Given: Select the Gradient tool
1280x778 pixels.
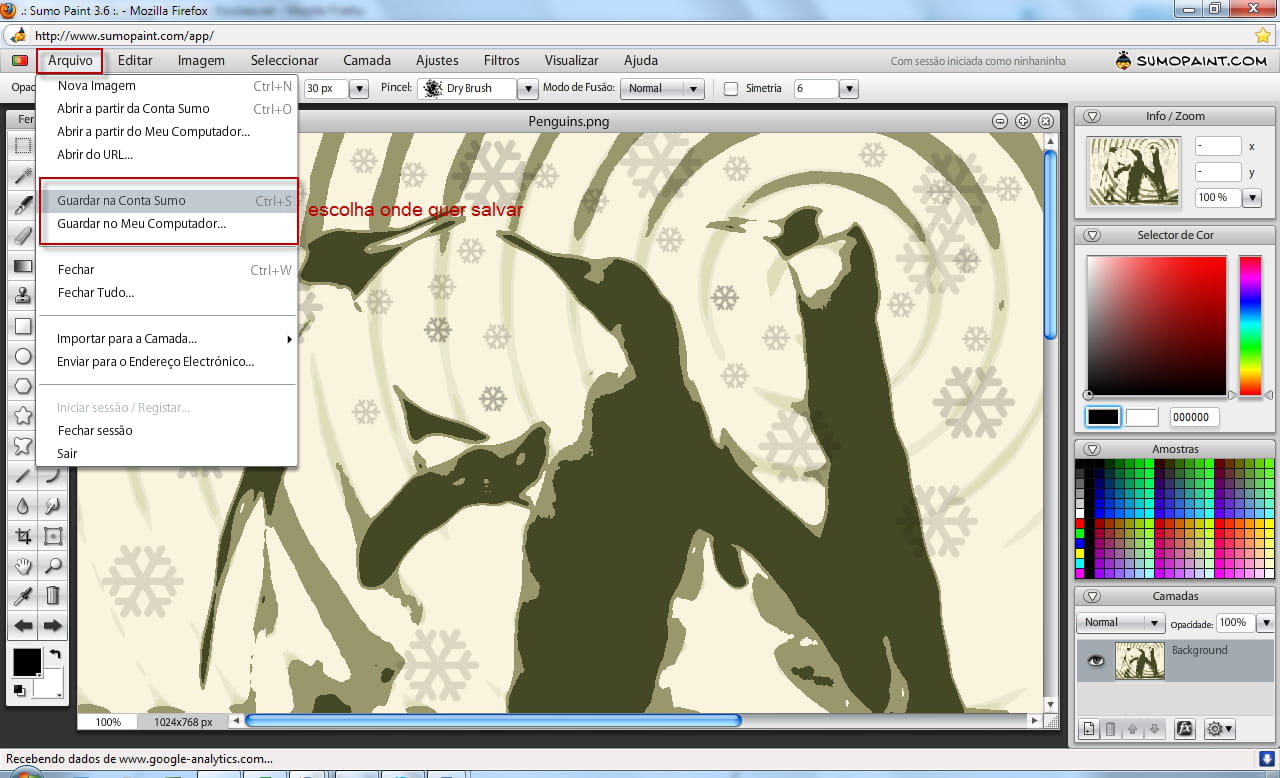Looking at the screenshot, I should click(x=22, y=266).
